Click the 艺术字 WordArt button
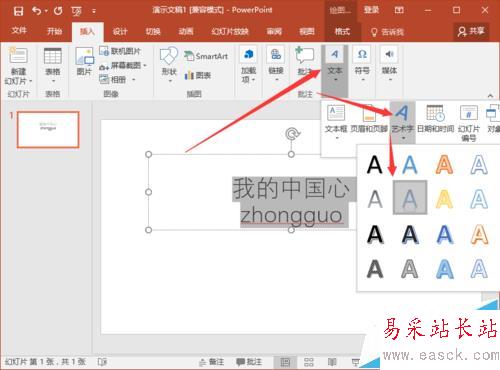Viewport: 500px width, 370px height. pos(403,122)
